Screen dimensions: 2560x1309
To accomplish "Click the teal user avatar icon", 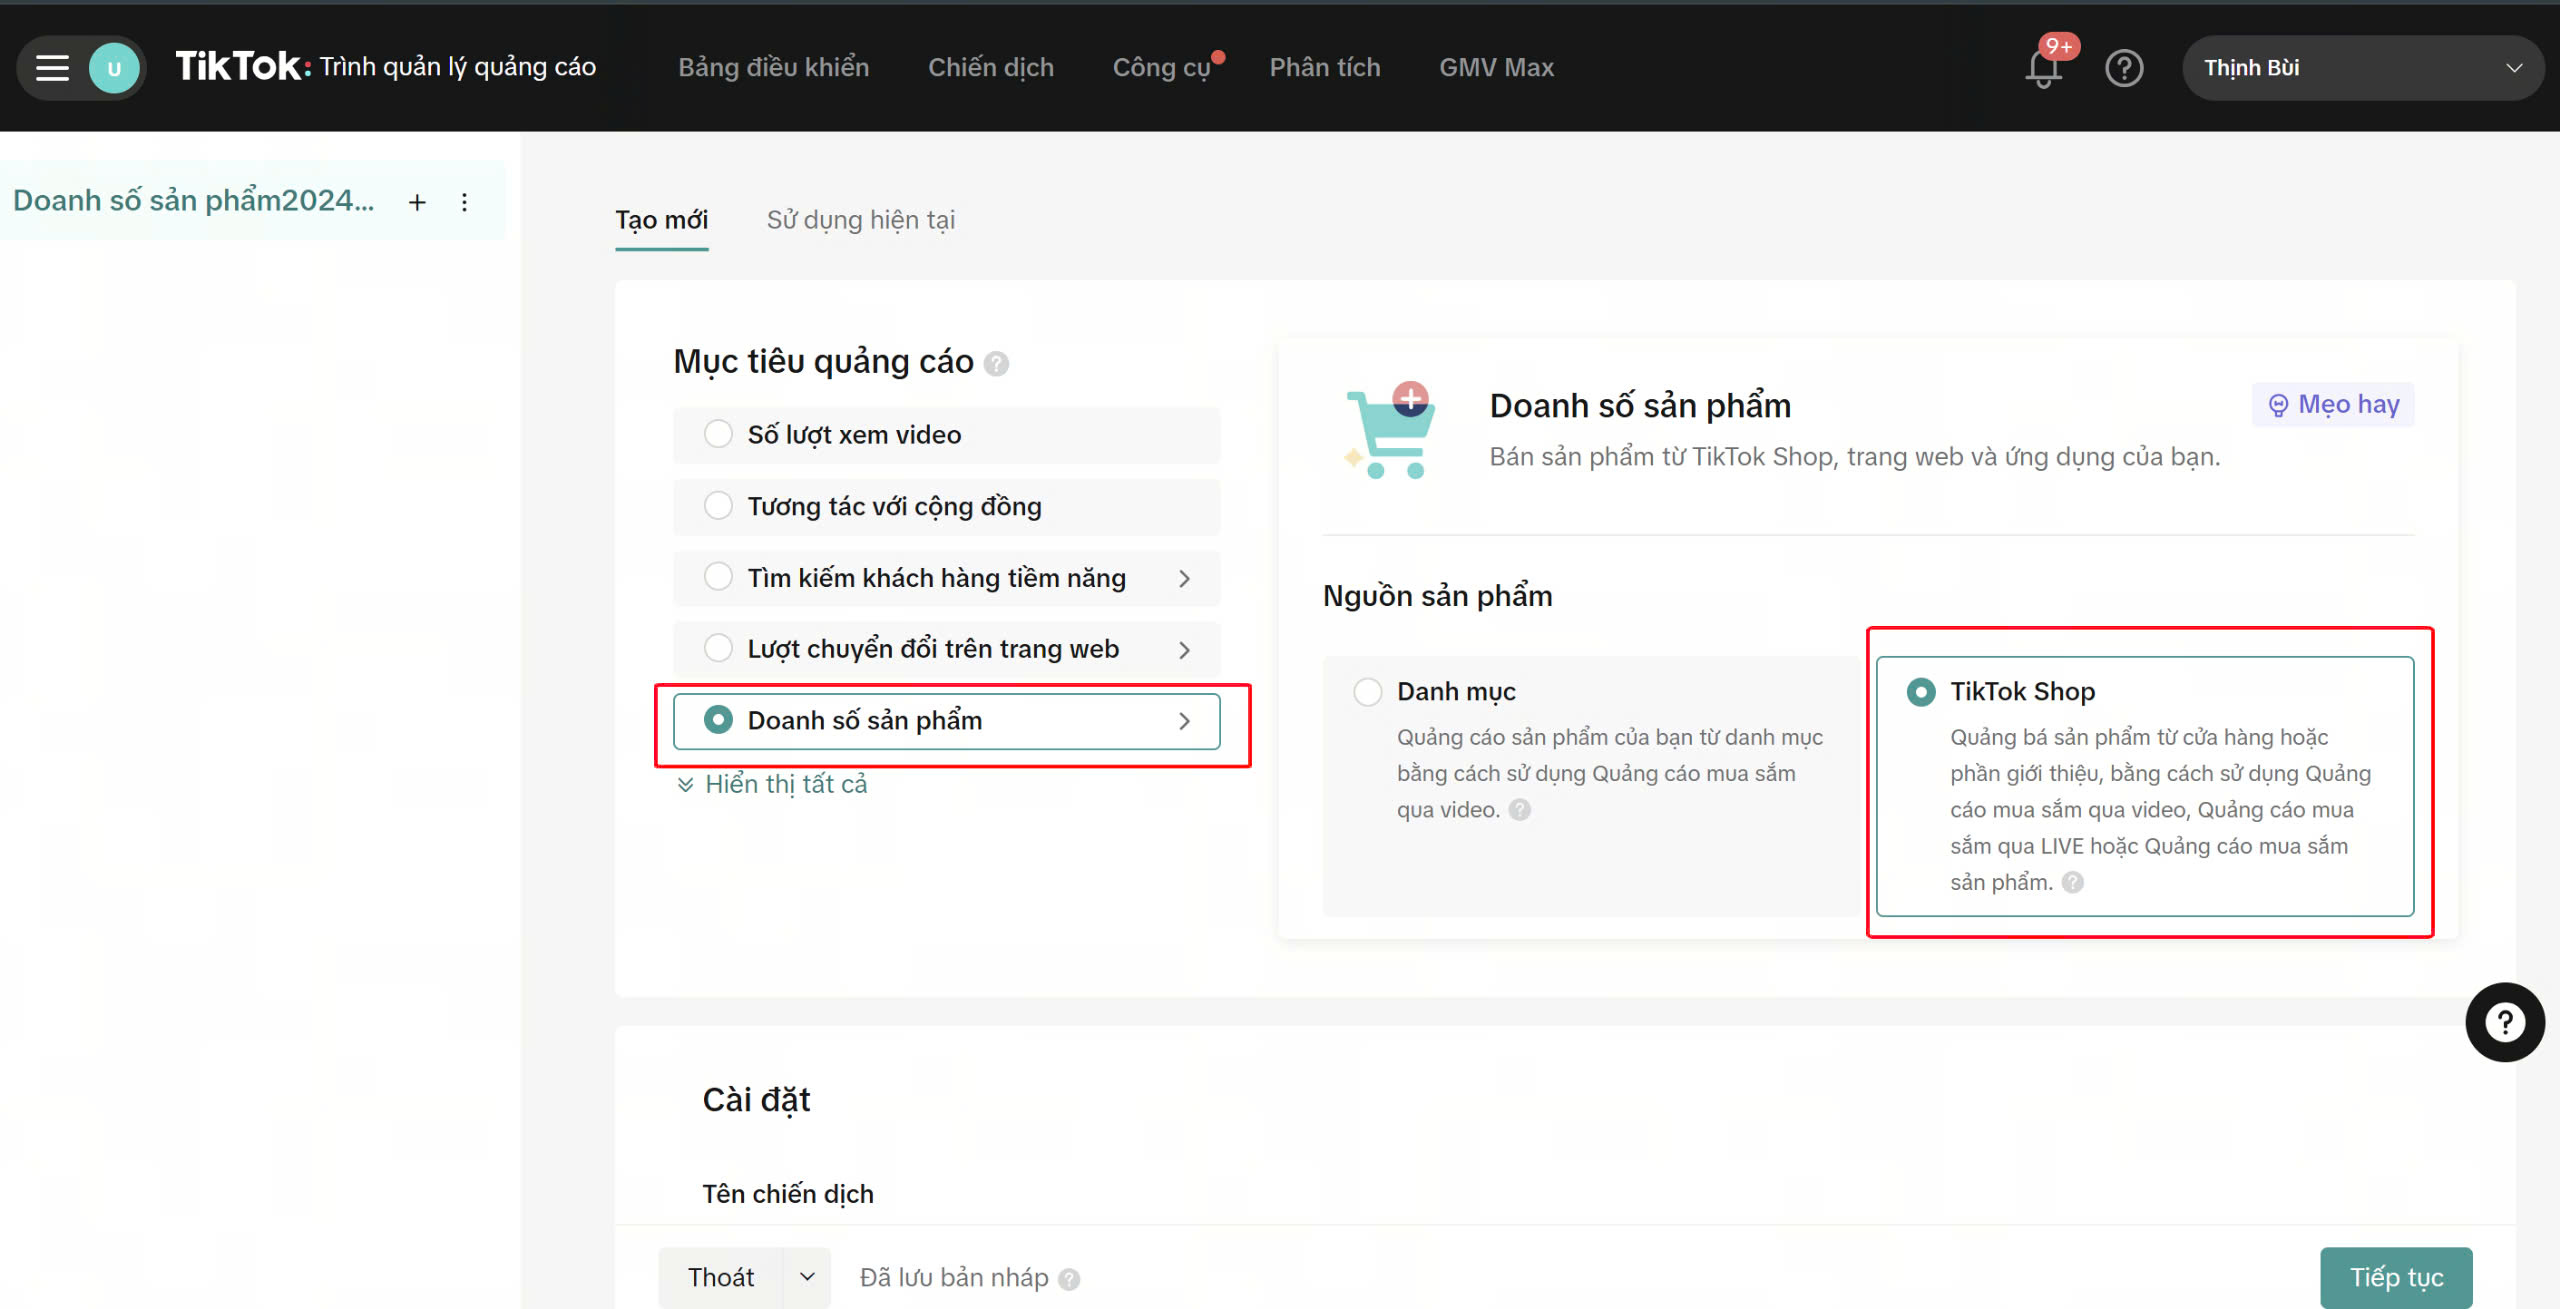I will point(114,68).
